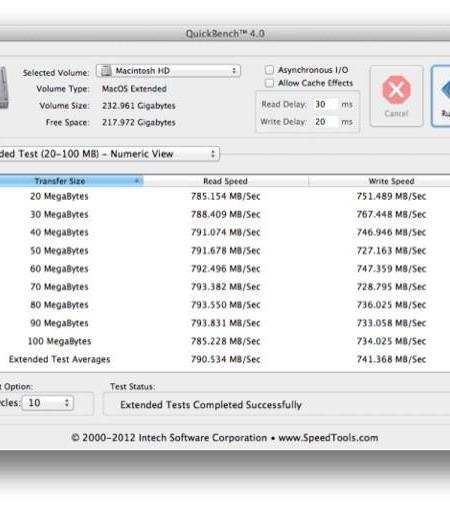This screenshot has width=450, height=508.
Task: Click the MacOS Extended volume type value
Action: point(134,89)
